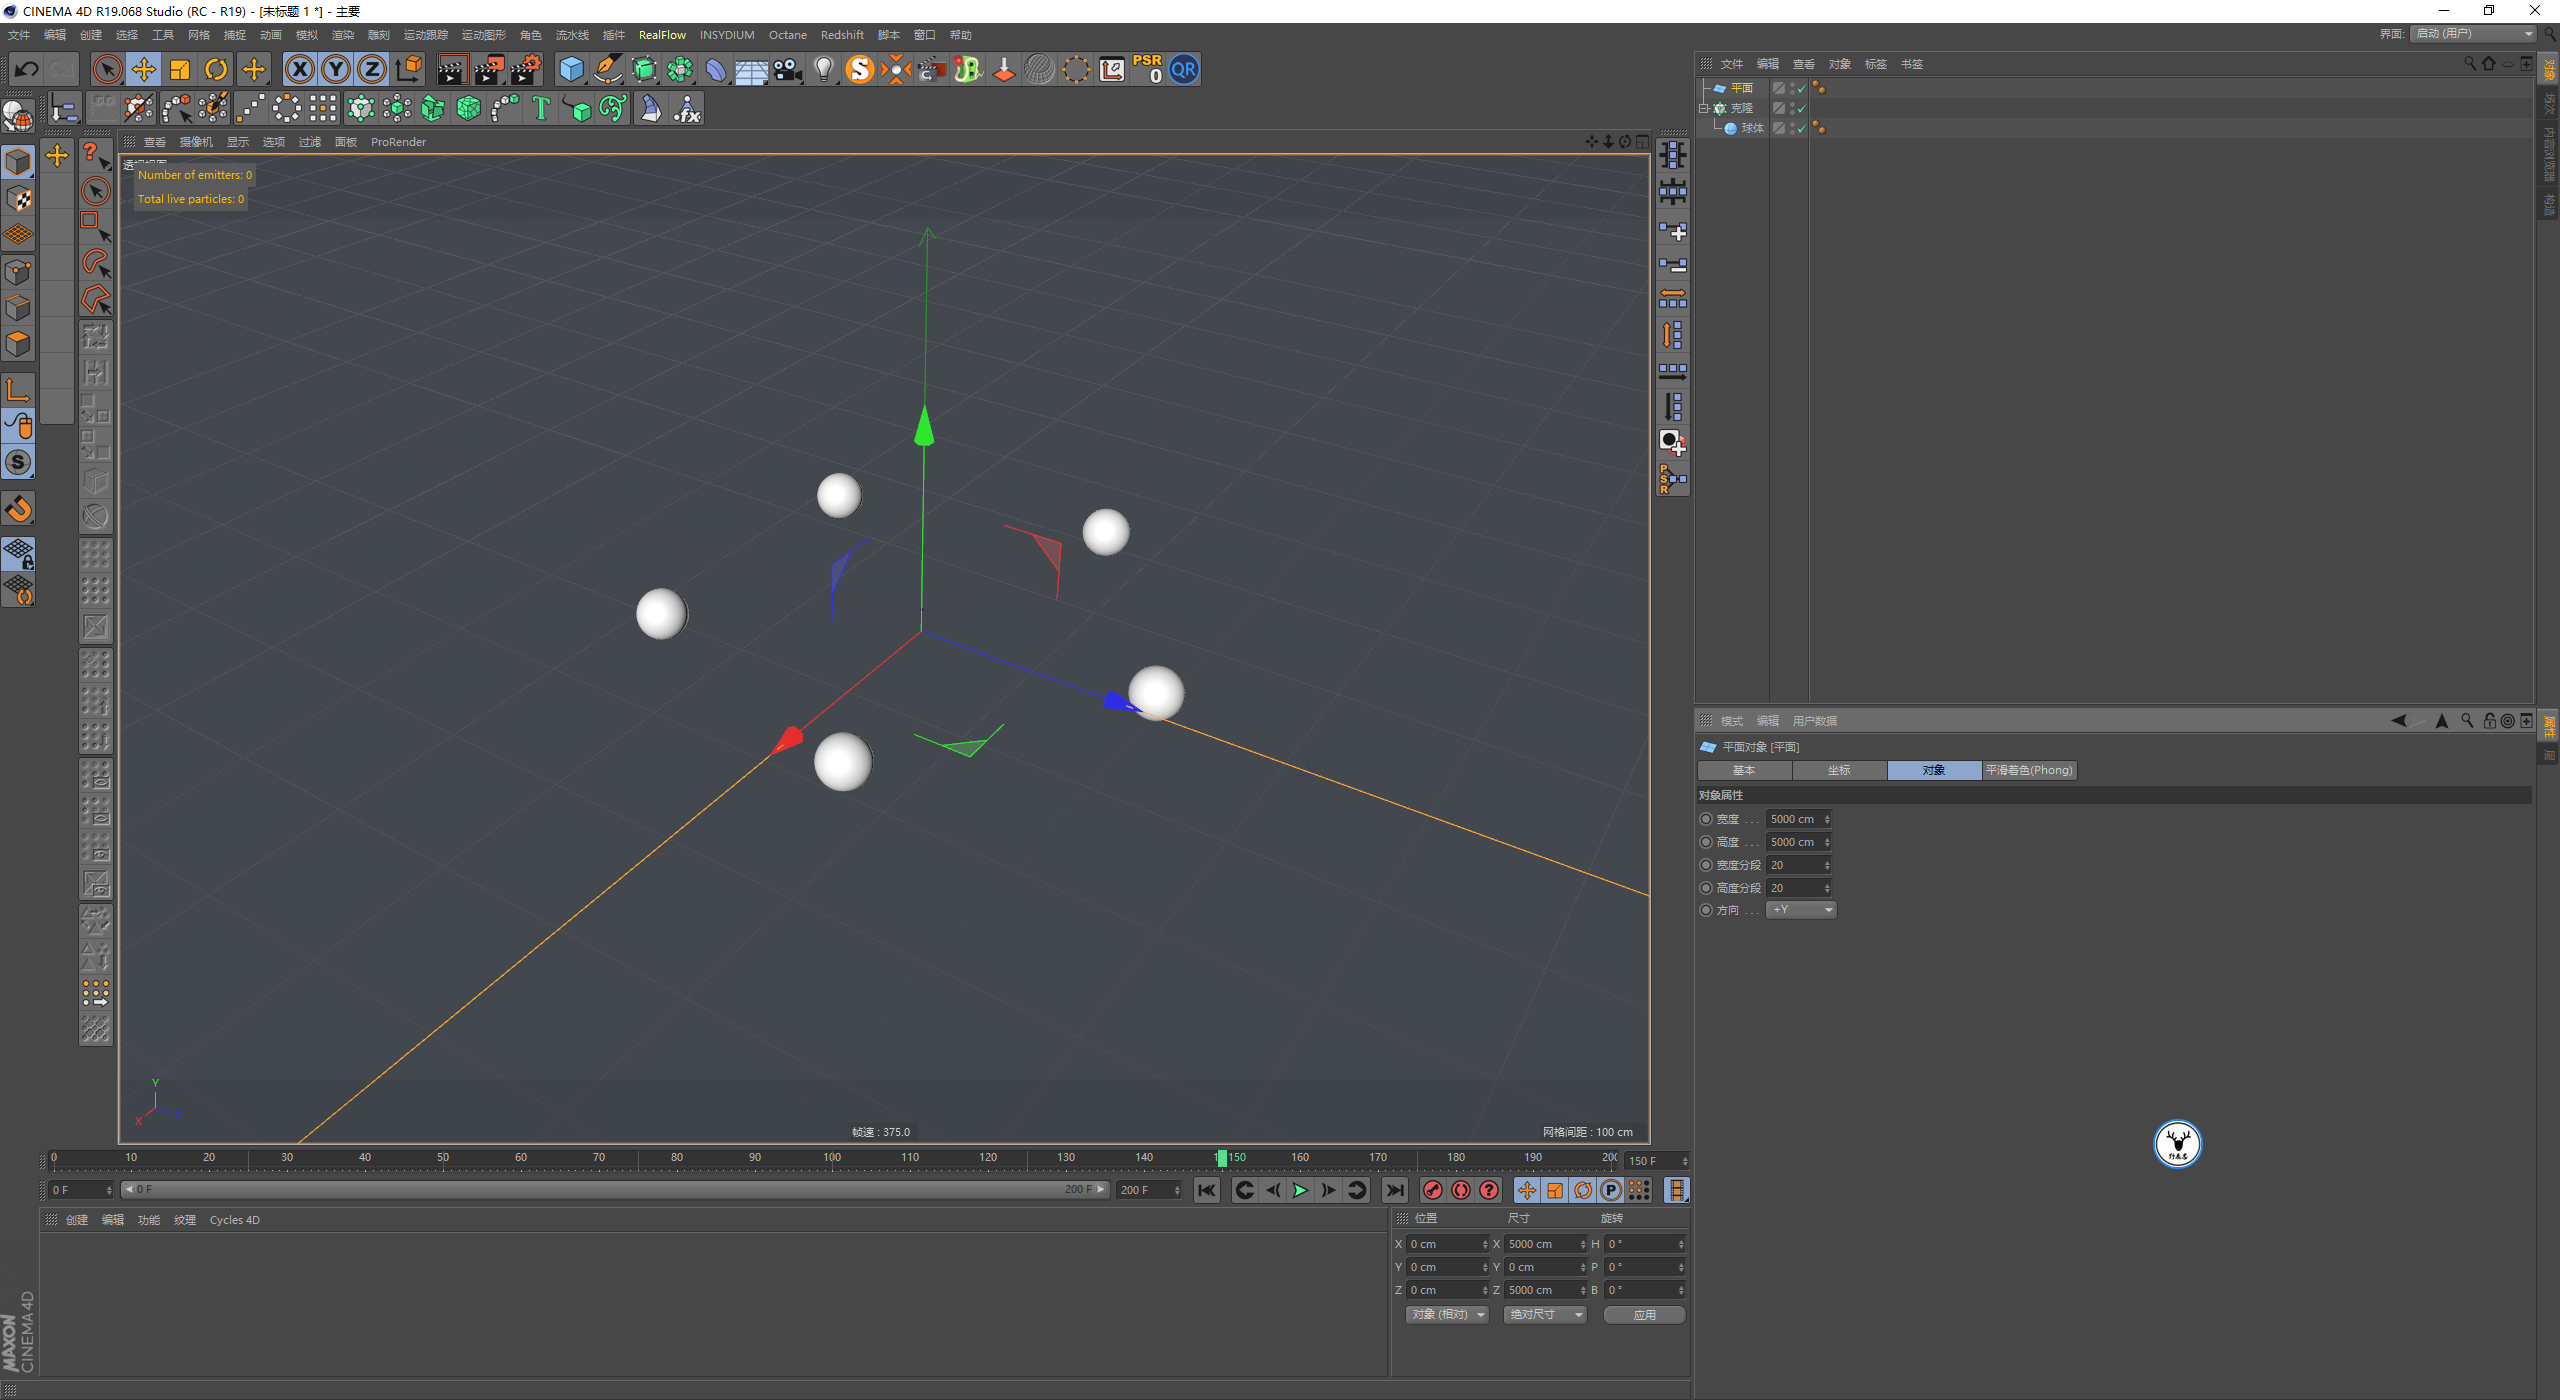Open the 方向 +Y dropdown
The width and height of the screenshot is (2560, 1400).
pos(1801,910)
